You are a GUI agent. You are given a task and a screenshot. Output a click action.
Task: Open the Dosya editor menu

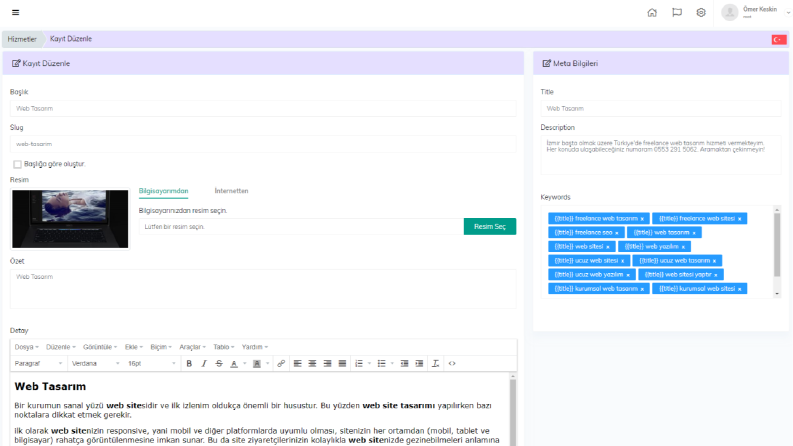[x=26, y=347]
